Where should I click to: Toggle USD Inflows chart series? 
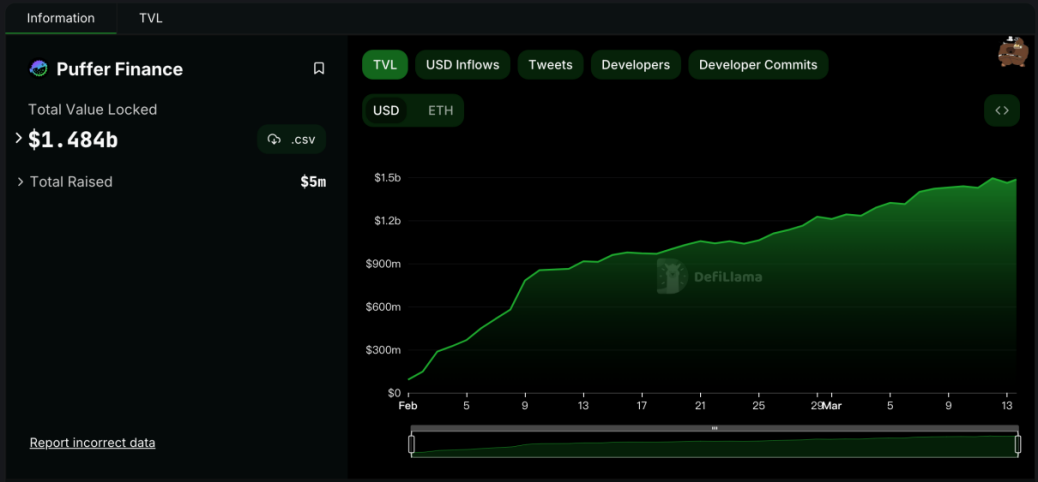tap(462, 65)
